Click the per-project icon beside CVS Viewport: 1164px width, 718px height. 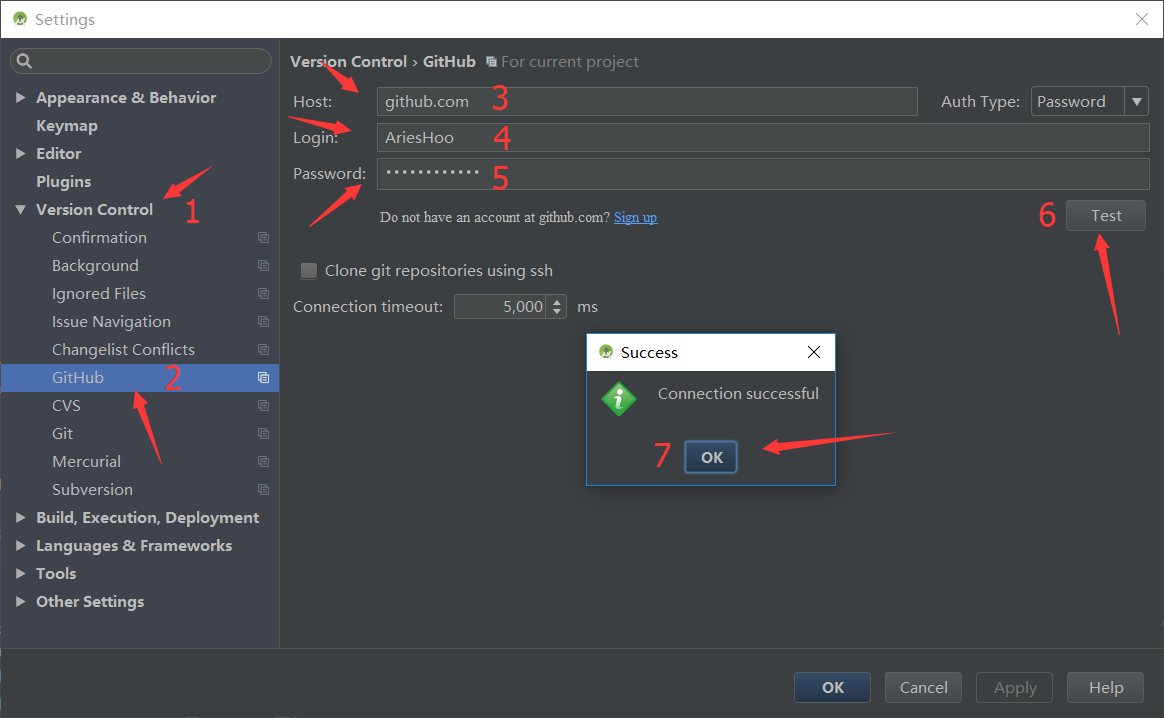click(x=263, y=405)
